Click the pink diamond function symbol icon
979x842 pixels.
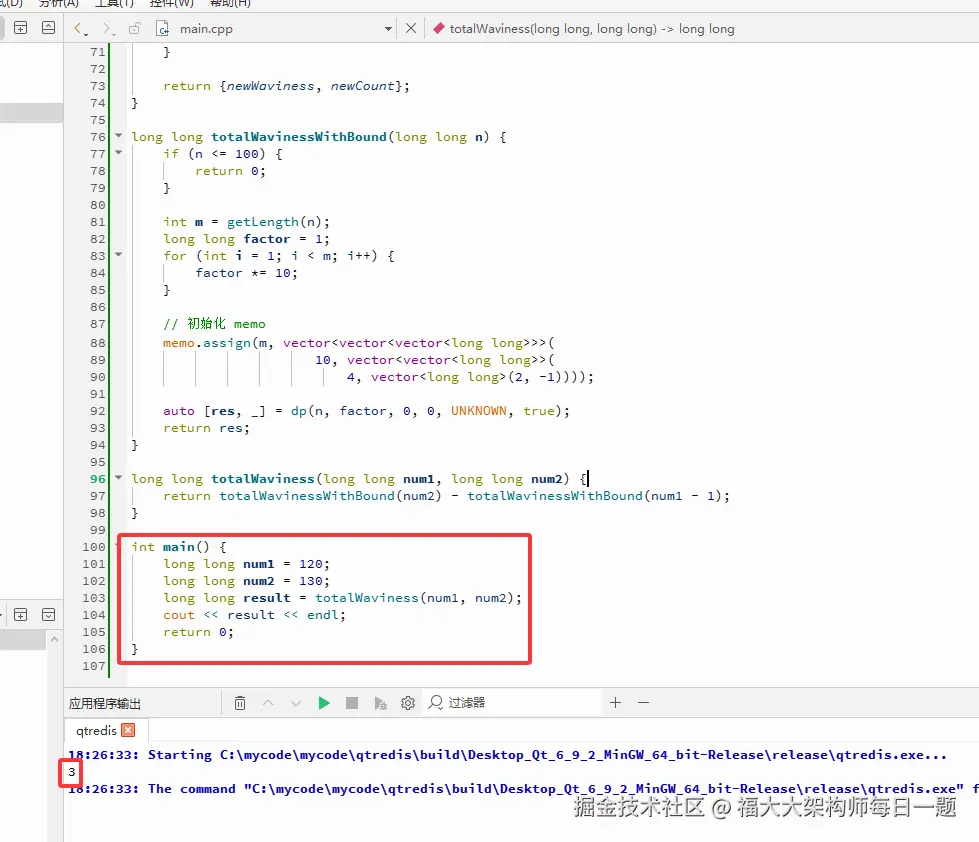[x=439, y=28]
